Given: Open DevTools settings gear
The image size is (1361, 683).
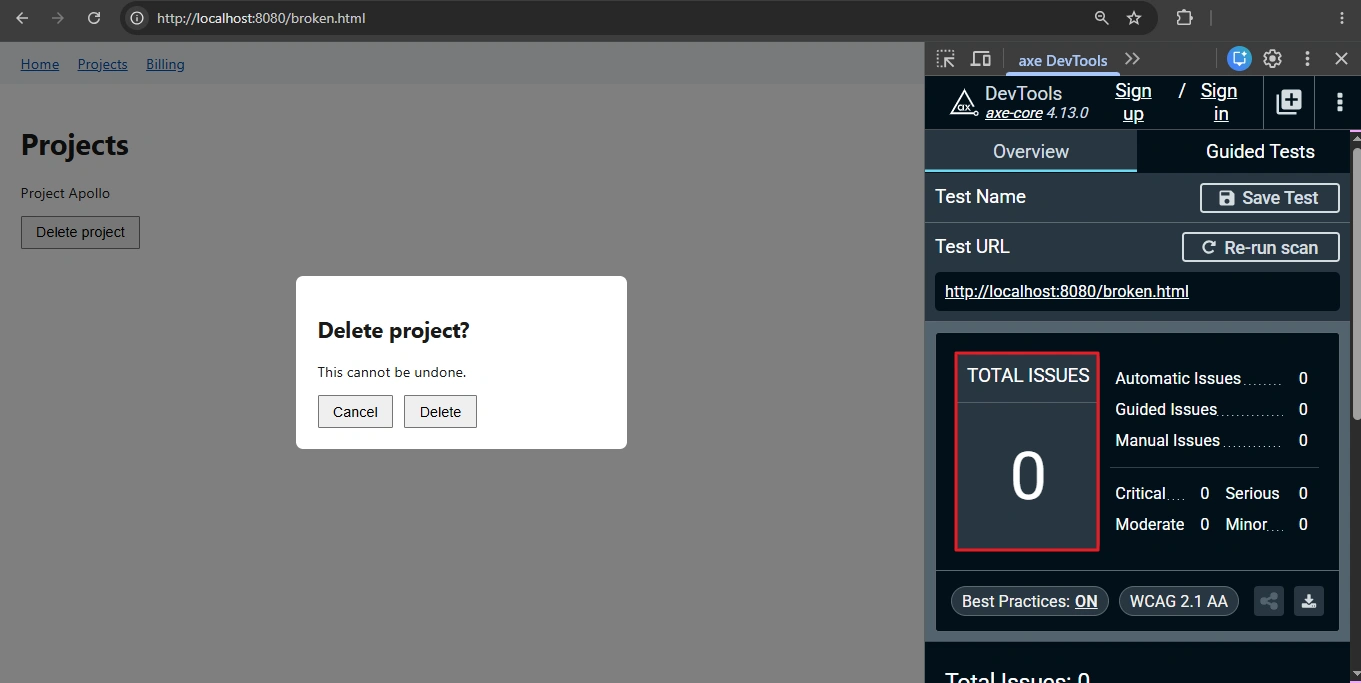Looking at the screenshot, I should pyautogui.click(x=1273, y=59).
